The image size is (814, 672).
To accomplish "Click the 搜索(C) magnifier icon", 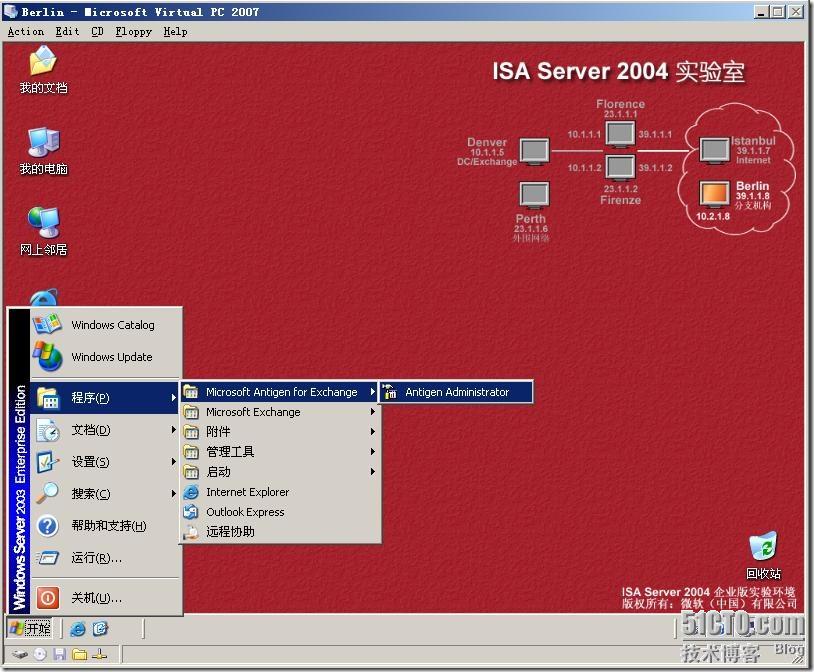I will [48, 494].
